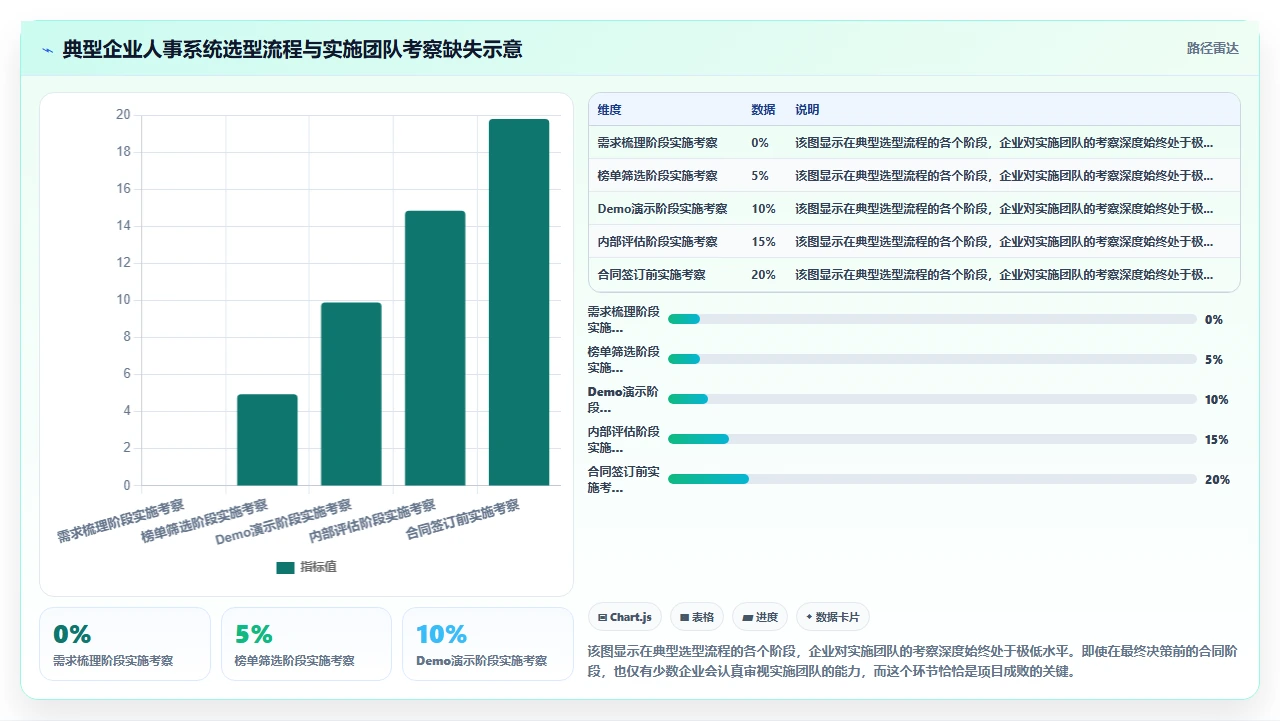Screen dimensions: 1280x721
Task: Click the 数据 column header
Action: tap(763, 110)
